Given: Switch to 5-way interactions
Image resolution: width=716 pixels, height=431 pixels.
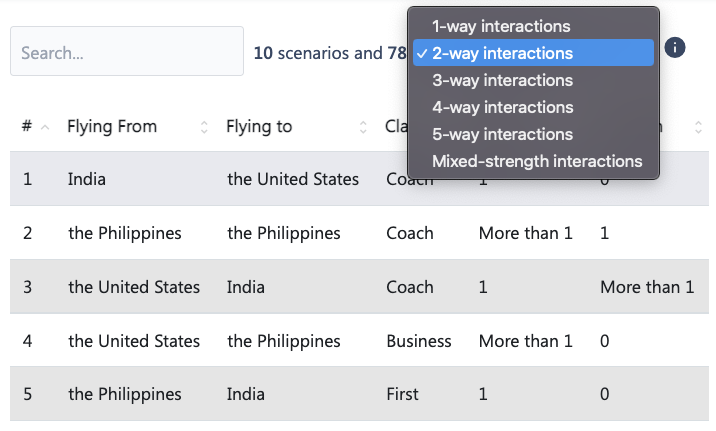Looking at the screenshot, I should tap(502, 134).
